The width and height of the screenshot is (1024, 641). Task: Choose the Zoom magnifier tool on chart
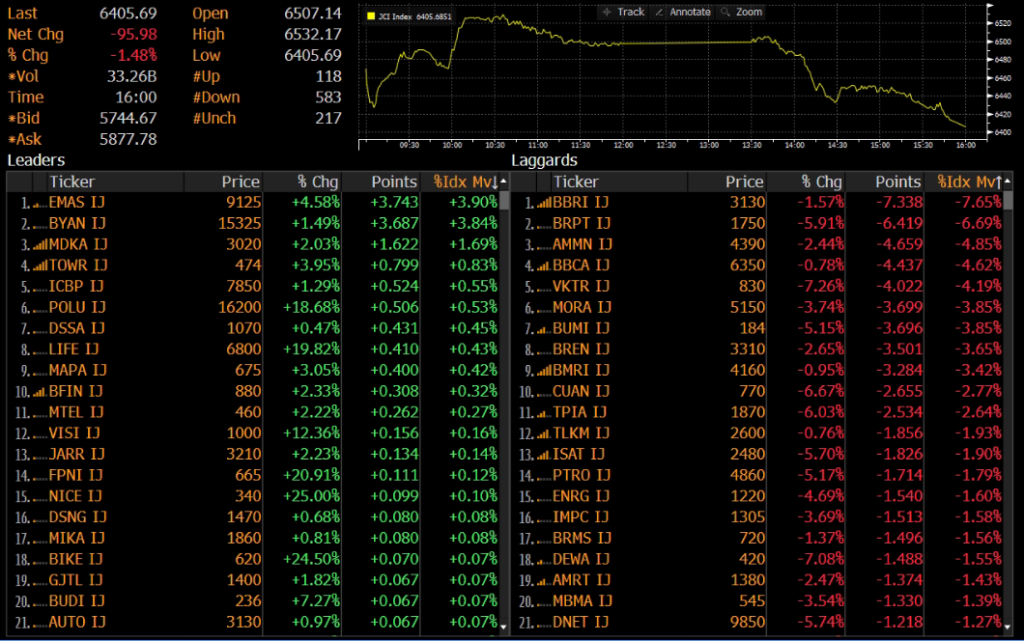[x=741, y=12]
